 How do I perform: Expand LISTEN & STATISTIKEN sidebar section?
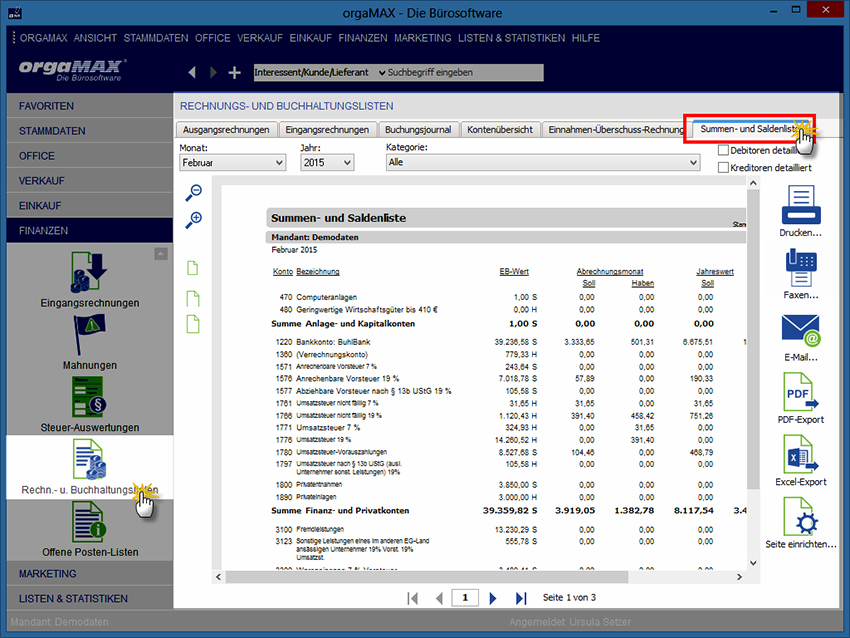click(90, 598)
